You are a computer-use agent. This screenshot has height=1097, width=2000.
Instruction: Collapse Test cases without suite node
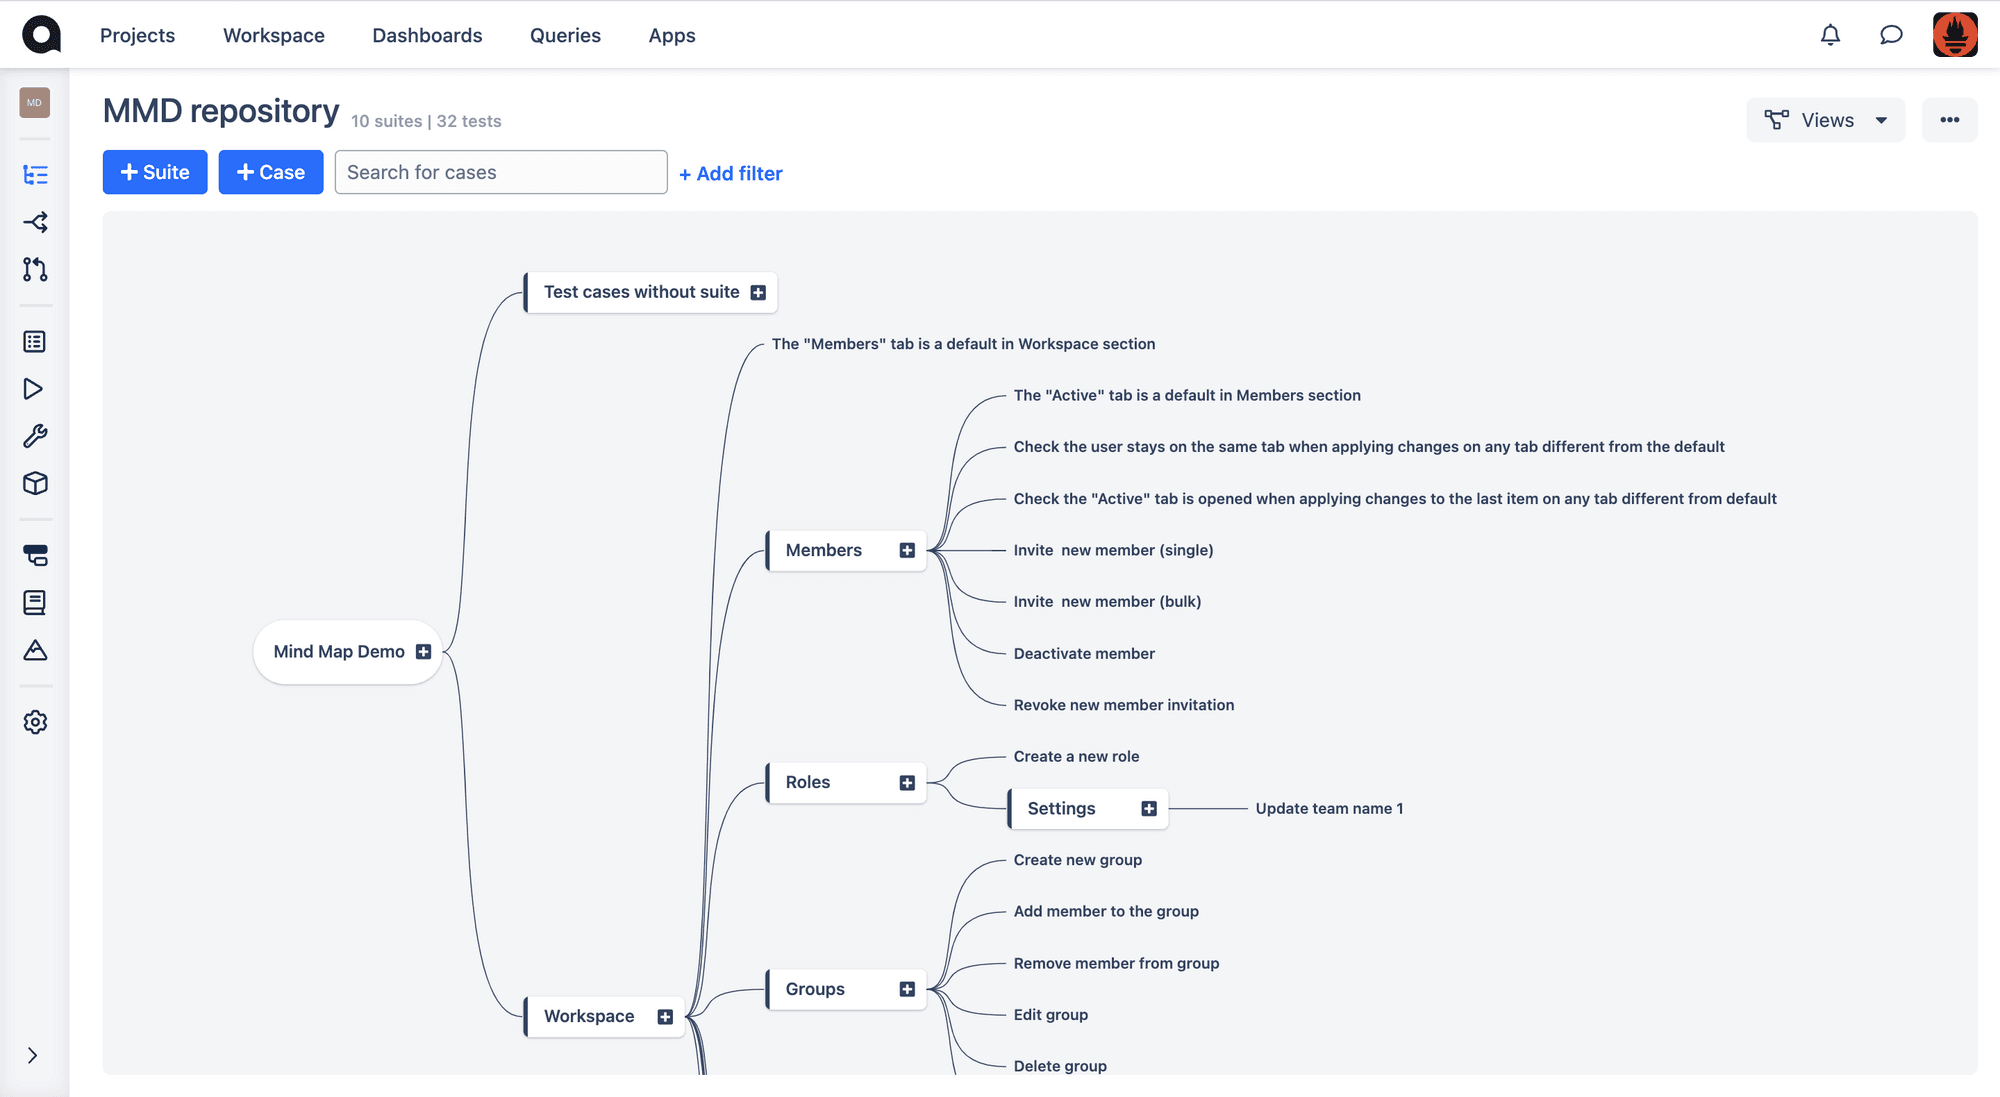coord(758,293)
